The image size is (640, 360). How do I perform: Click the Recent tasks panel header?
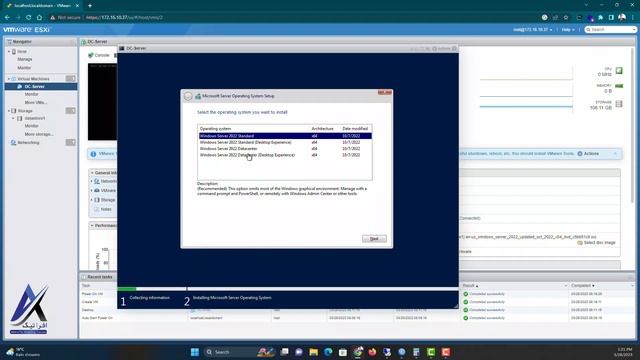[x=100, y=277]
